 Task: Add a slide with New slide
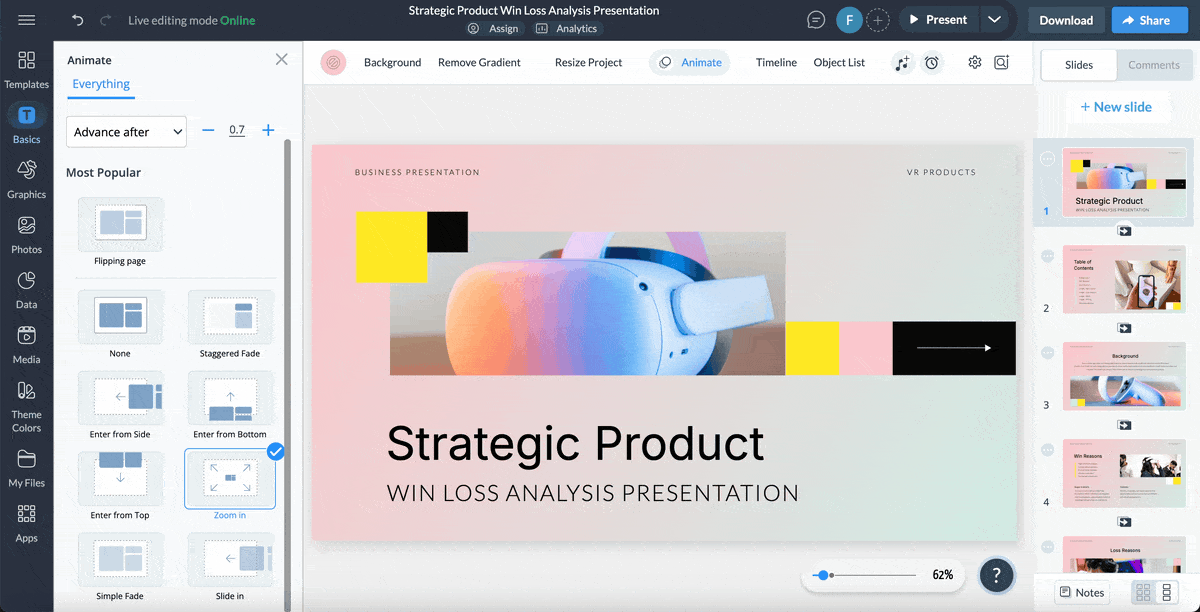1115,107
